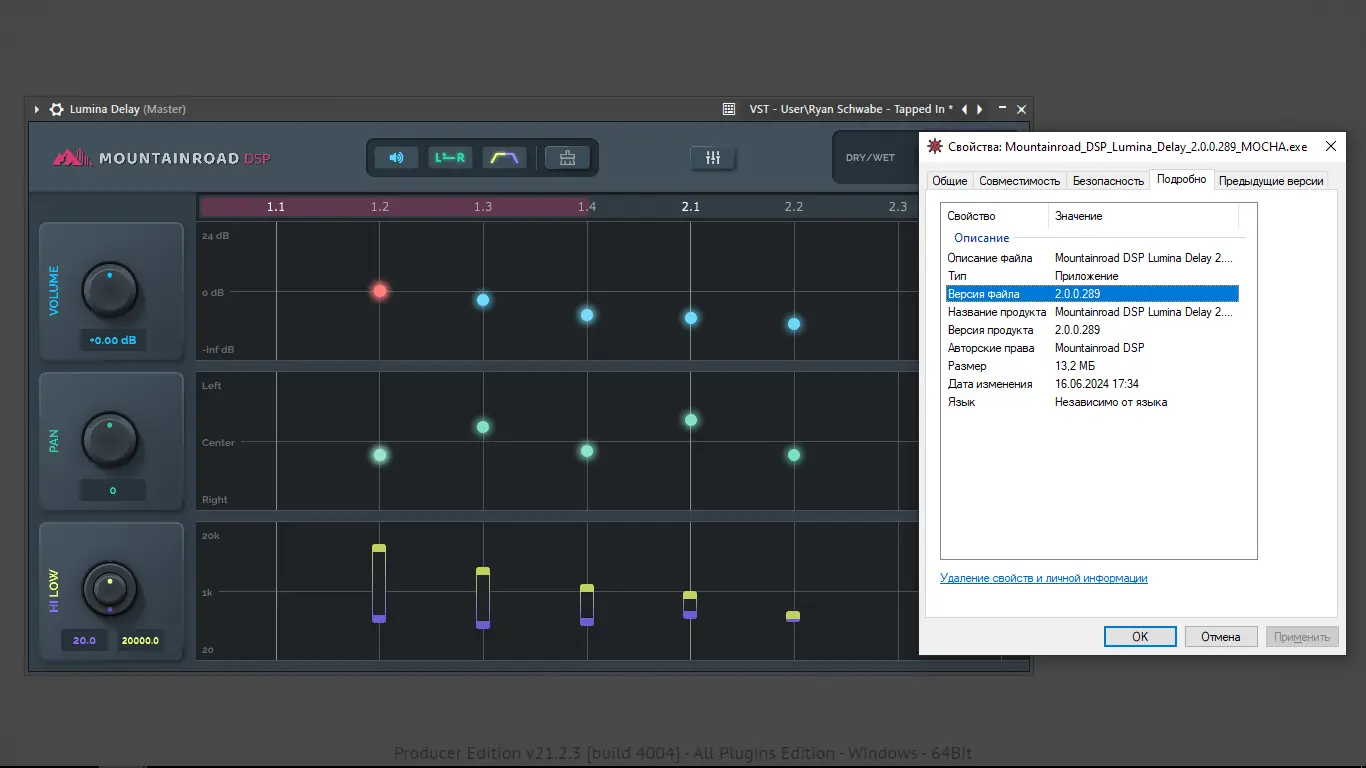Click the next preset arrow

(x=978, y=109)
